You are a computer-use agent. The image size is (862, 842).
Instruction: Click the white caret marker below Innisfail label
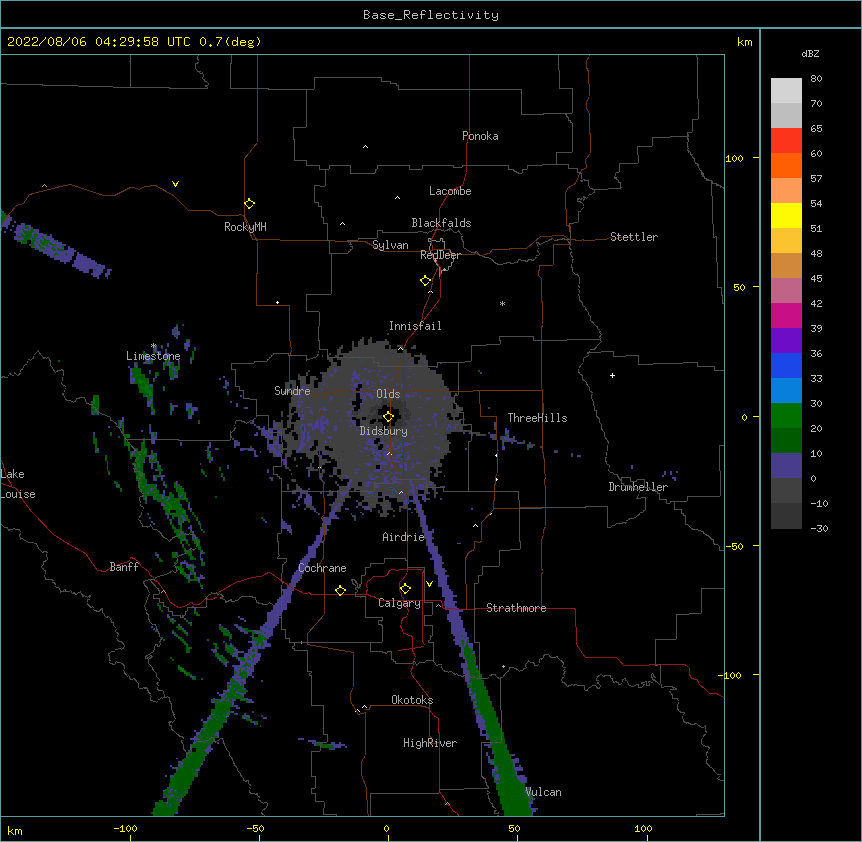point(400,348)
